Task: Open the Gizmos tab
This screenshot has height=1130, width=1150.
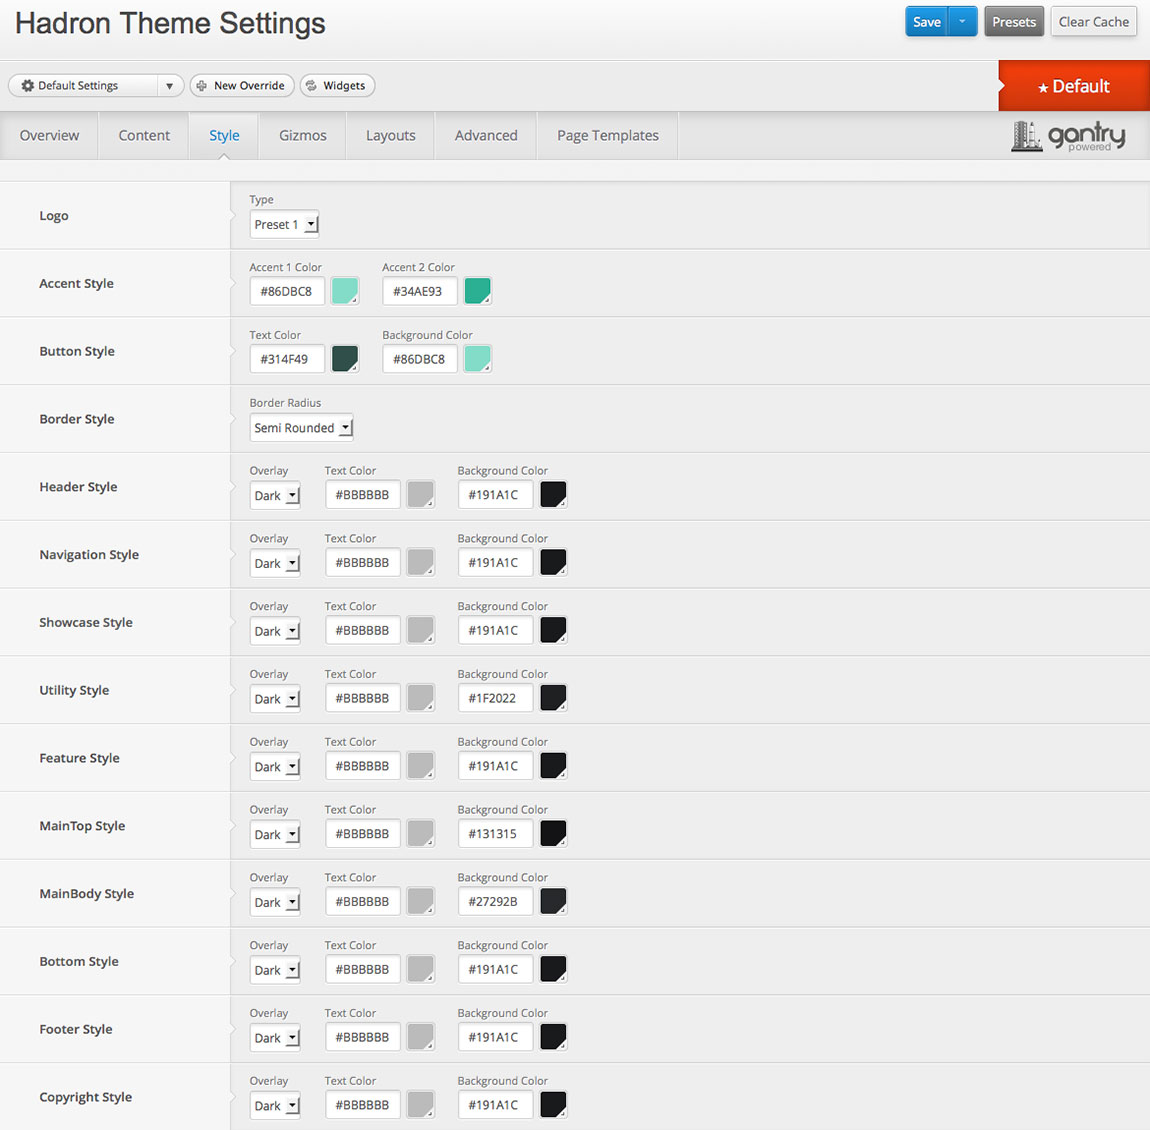Action: click(302, 136)
